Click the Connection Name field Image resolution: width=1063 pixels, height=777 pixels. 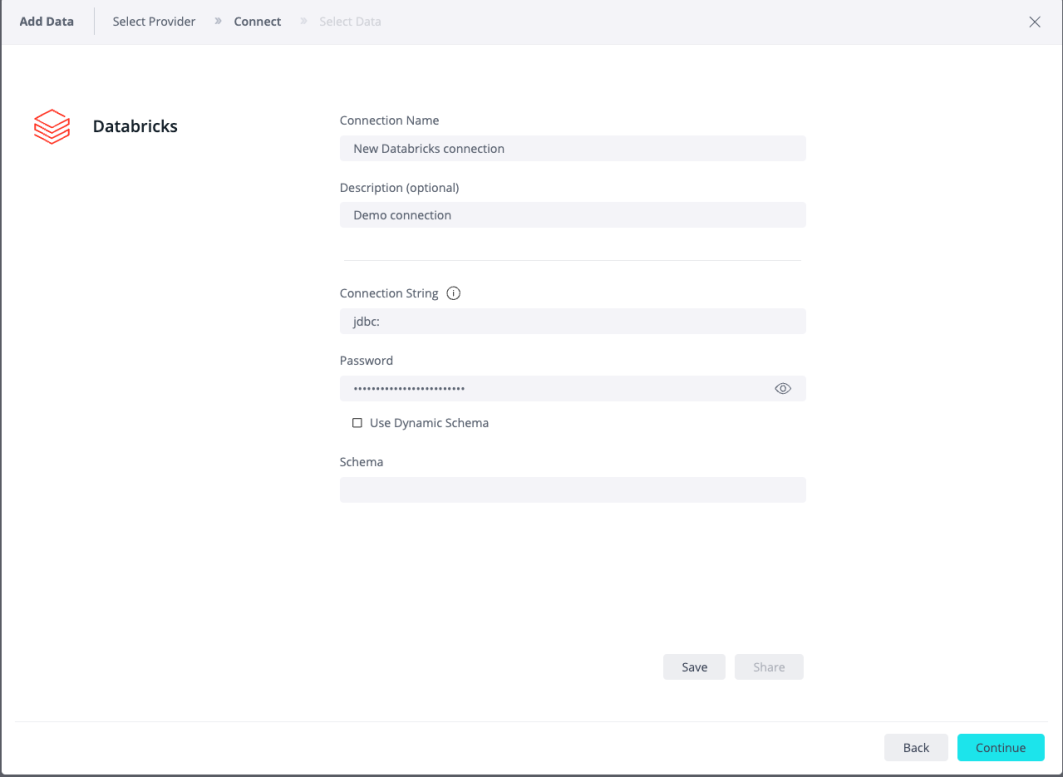pos(573,148)
